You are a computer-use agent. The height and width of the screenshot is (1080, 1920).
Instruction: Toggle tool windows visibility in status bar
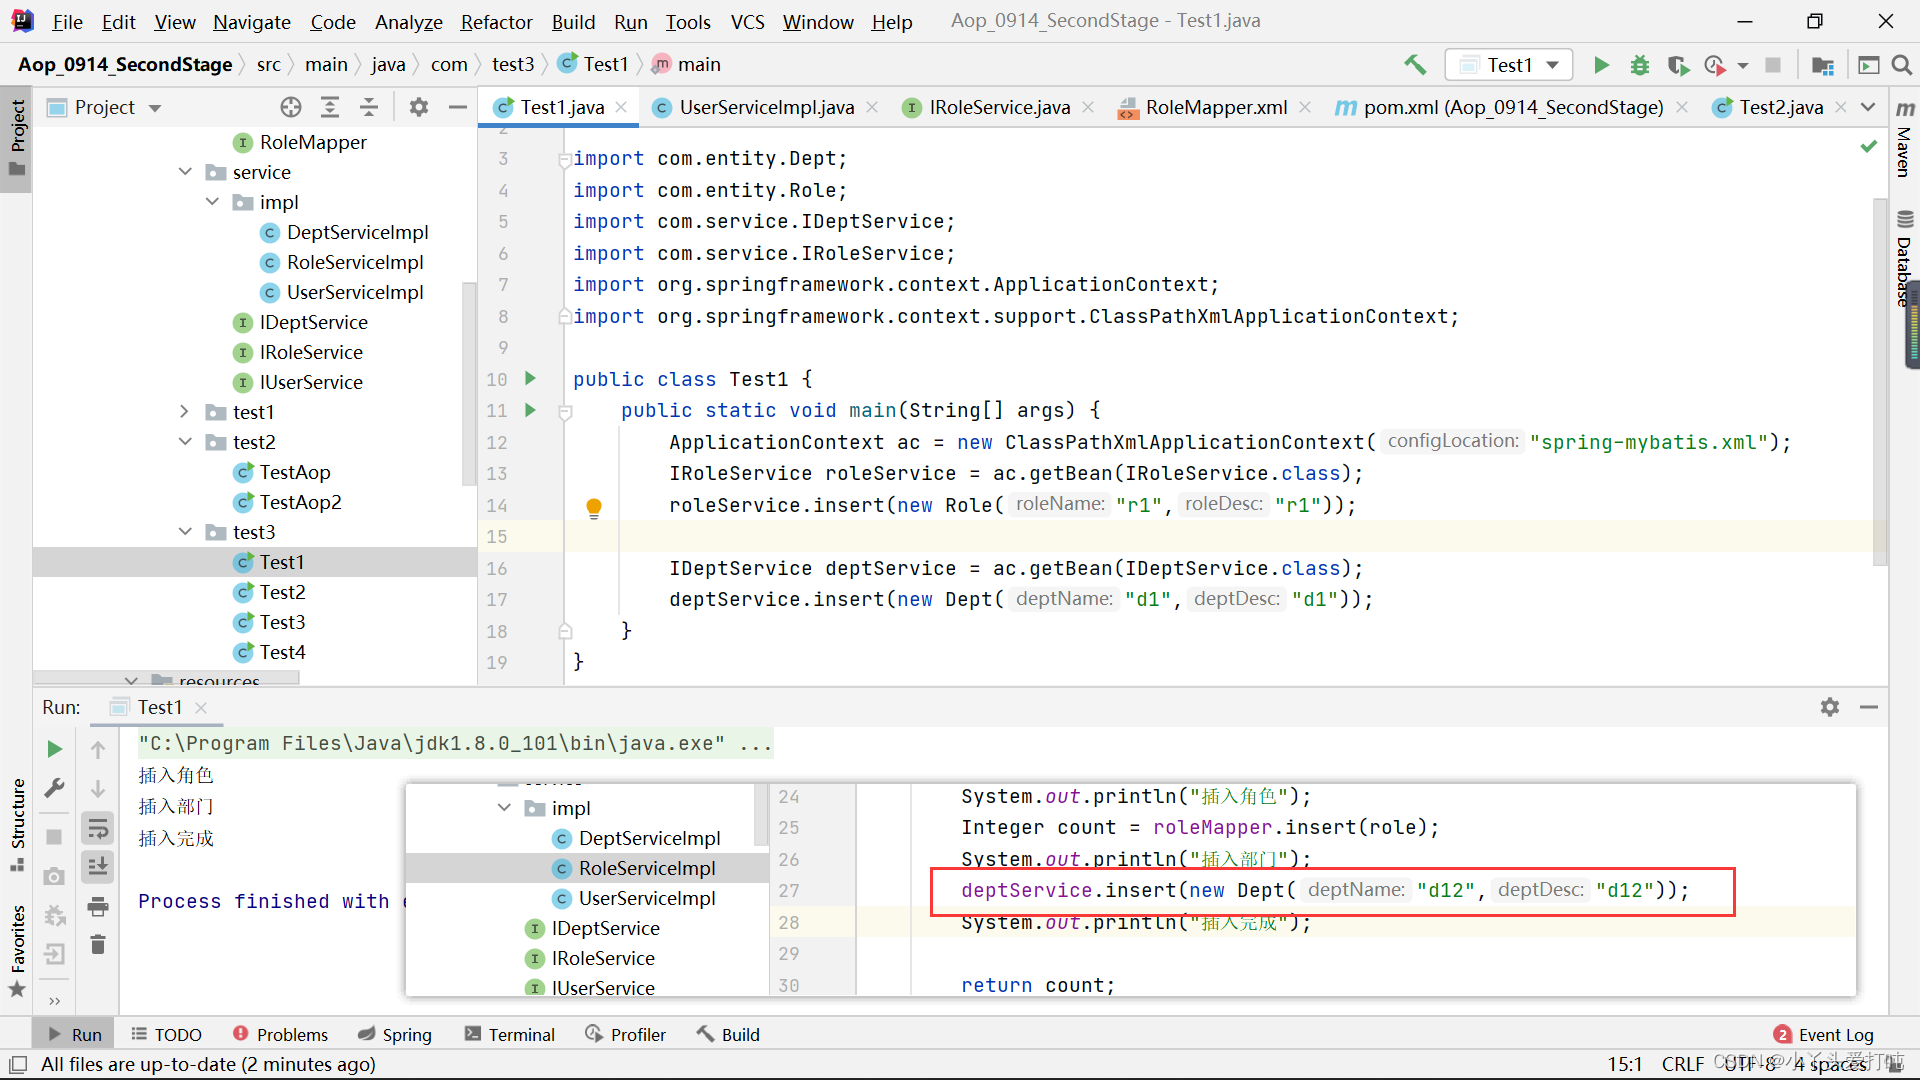pos(18,1064)
